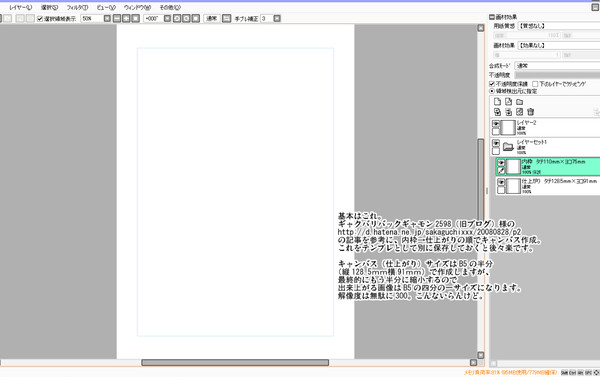
Task: Hide the 内枠 layer eye toggle
Action: (501, 163)
